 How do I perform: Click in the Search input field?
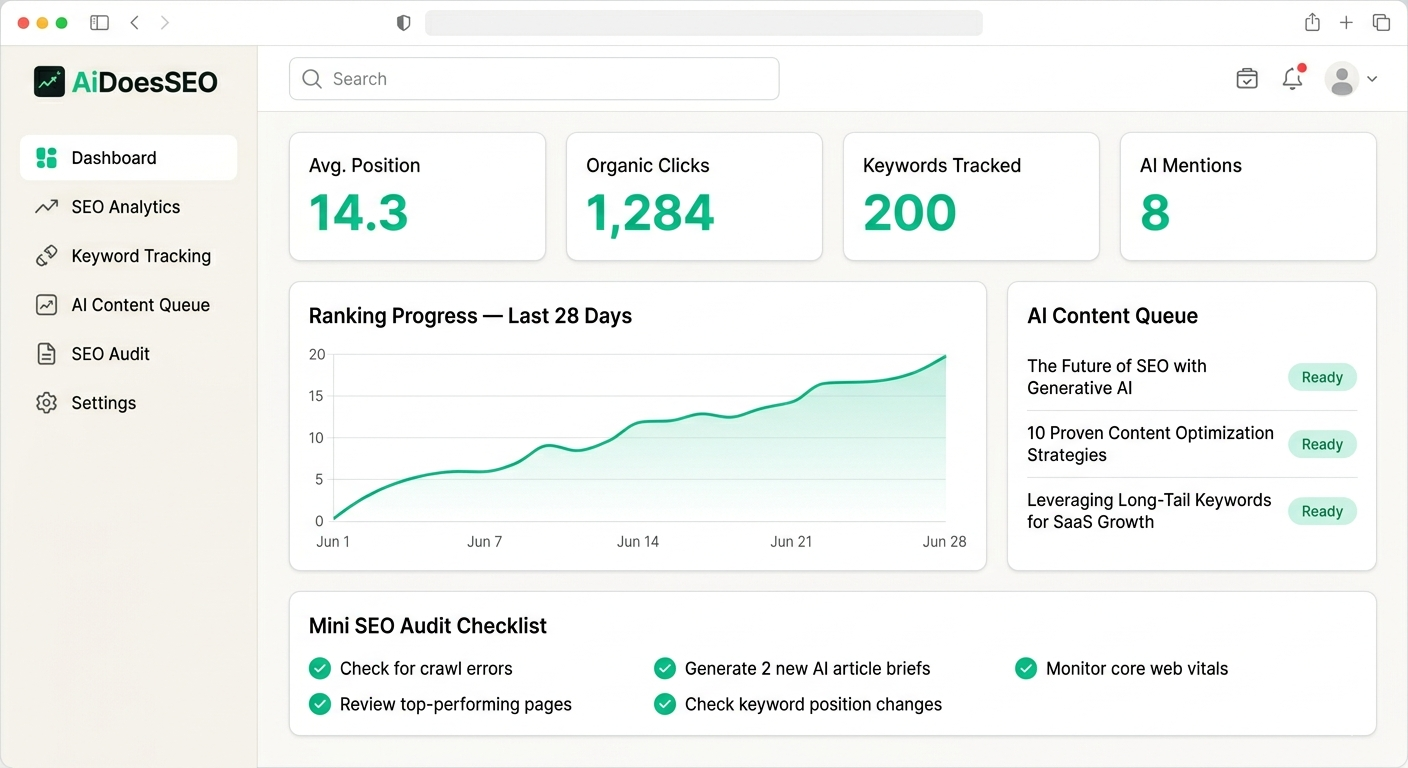pos(534,79)
